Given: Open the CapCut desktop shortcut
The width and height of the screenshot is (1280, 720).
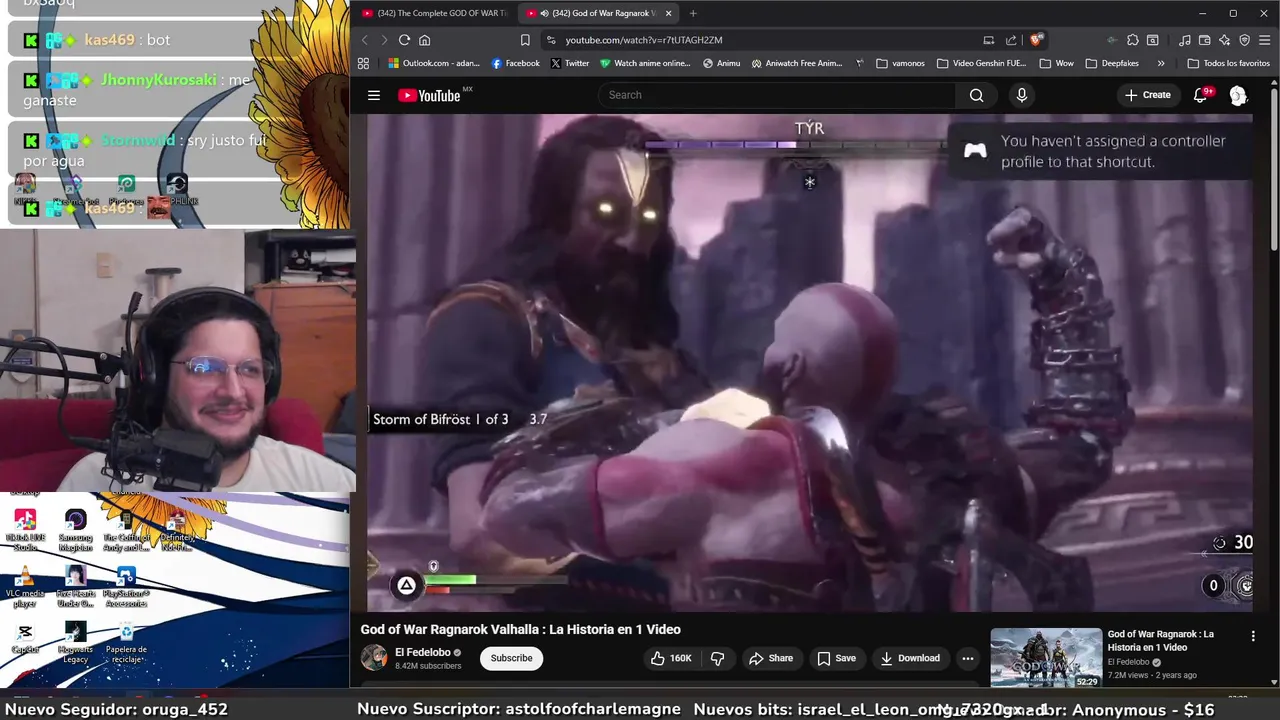Looking at the screenshot, I should (x=25, y=638).
